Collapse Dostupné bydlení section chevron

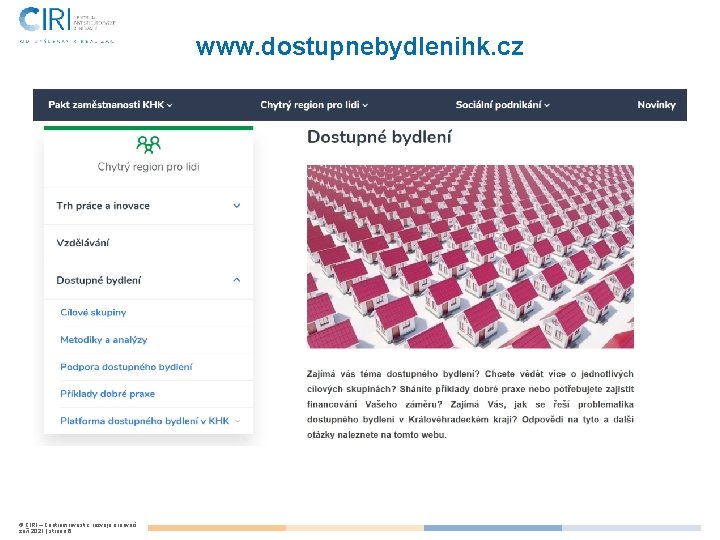pos(236,280)
